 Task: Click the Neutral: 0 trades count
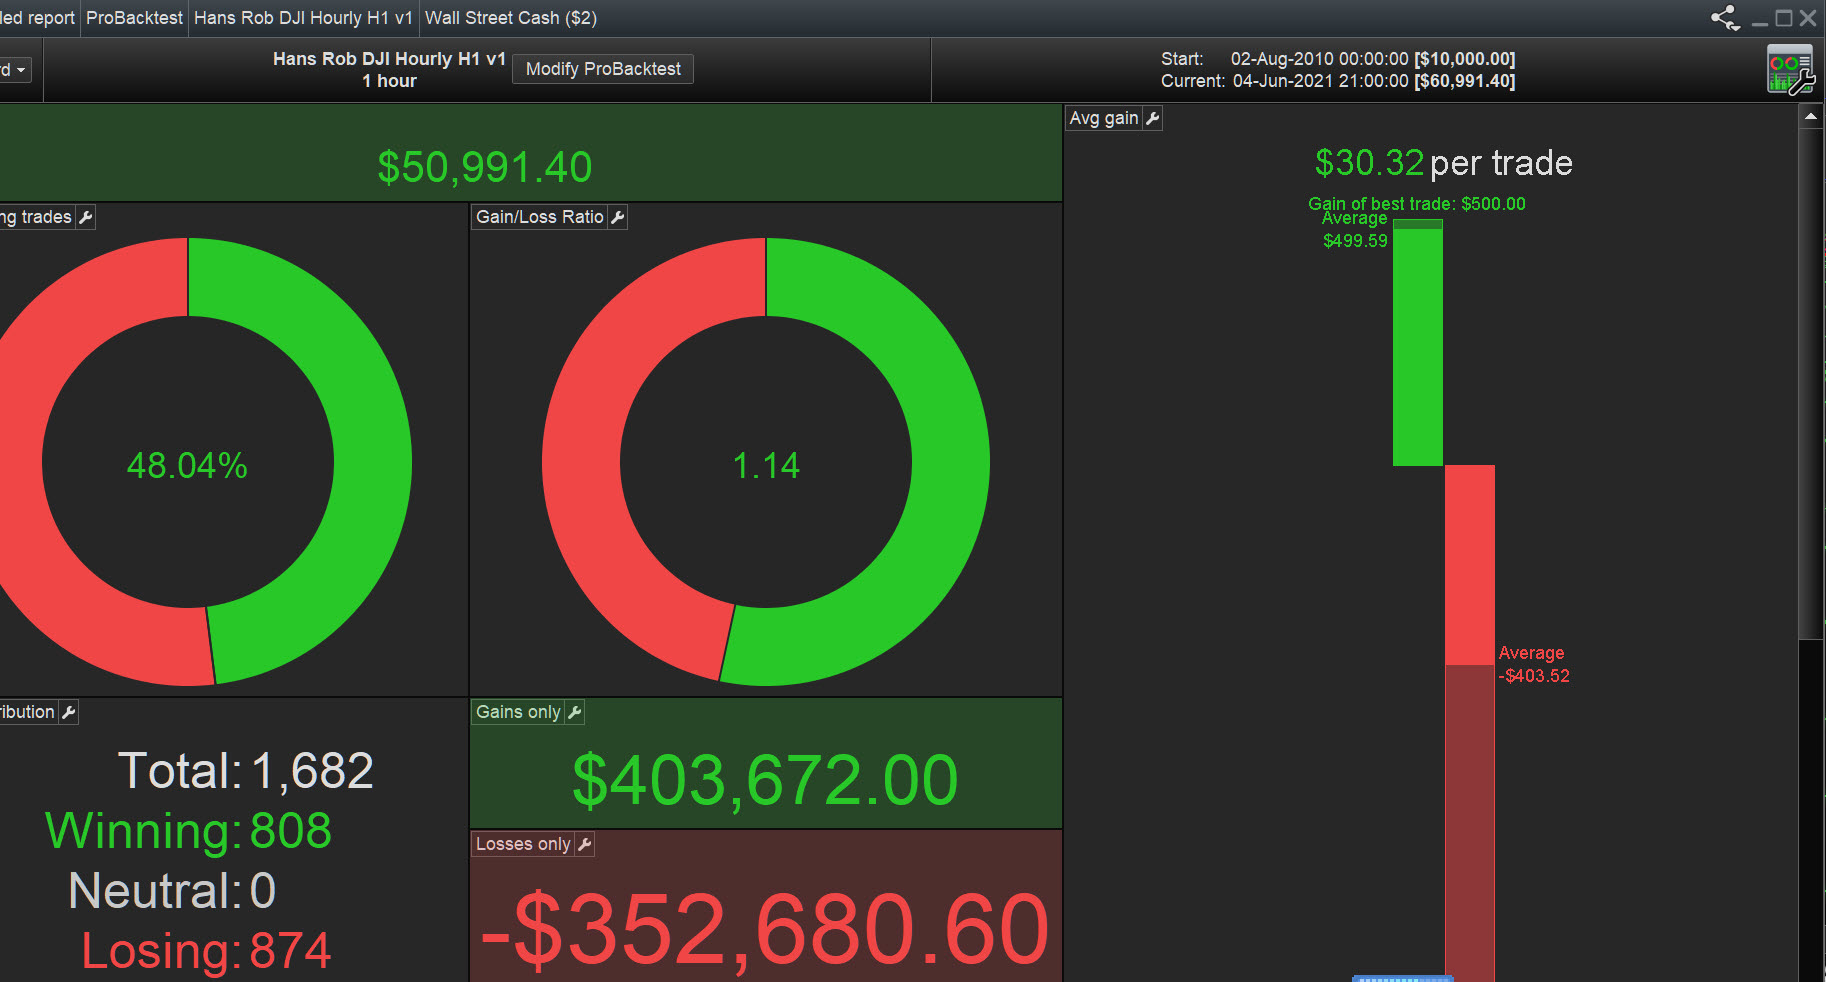point(172,891)
